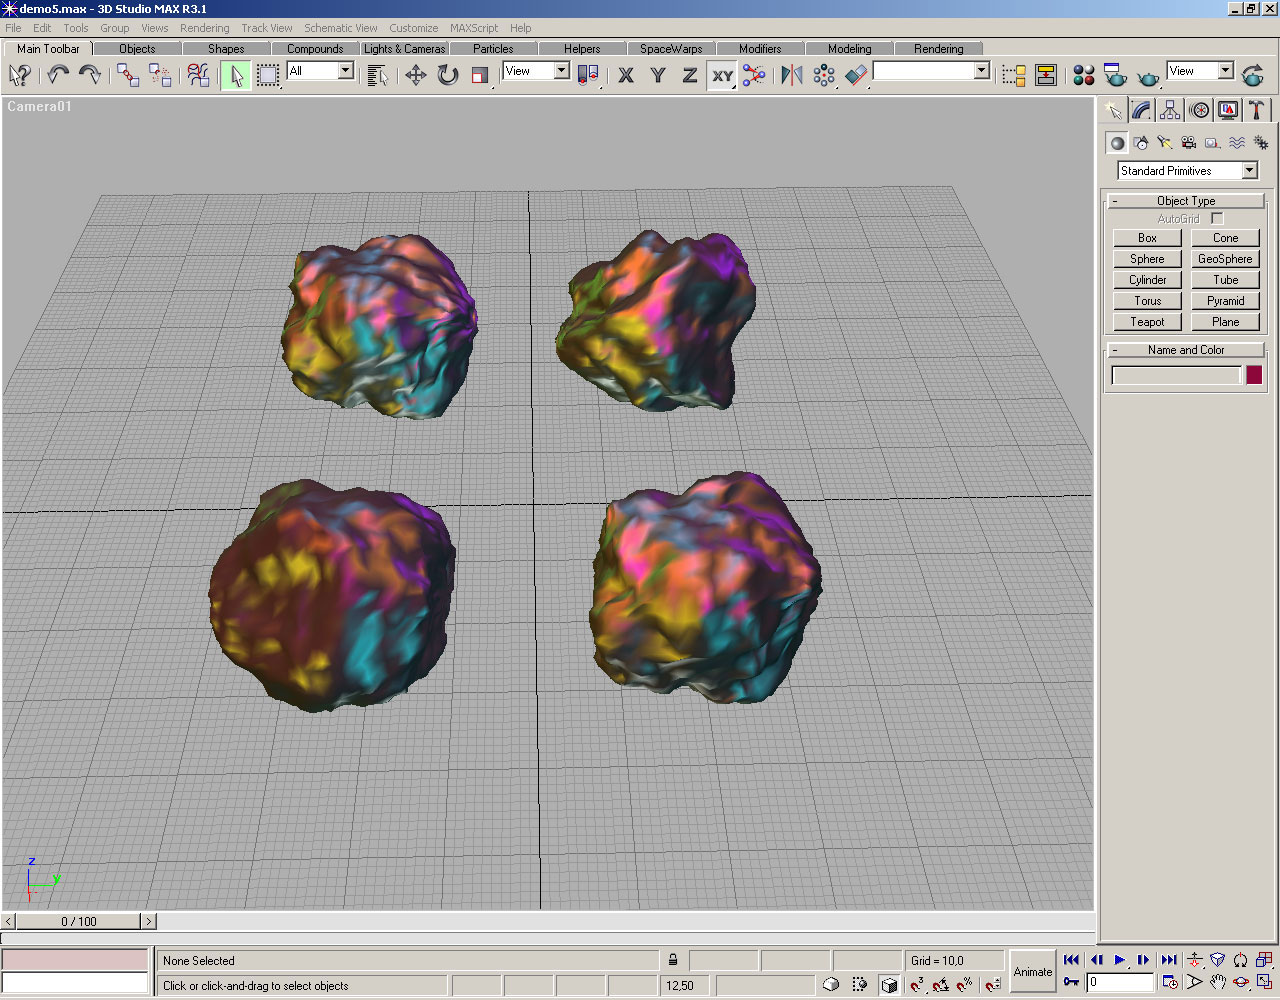Click the Quick Render teapot icon
The height and width of the screenshot is (1000, 1280).
1148,75
